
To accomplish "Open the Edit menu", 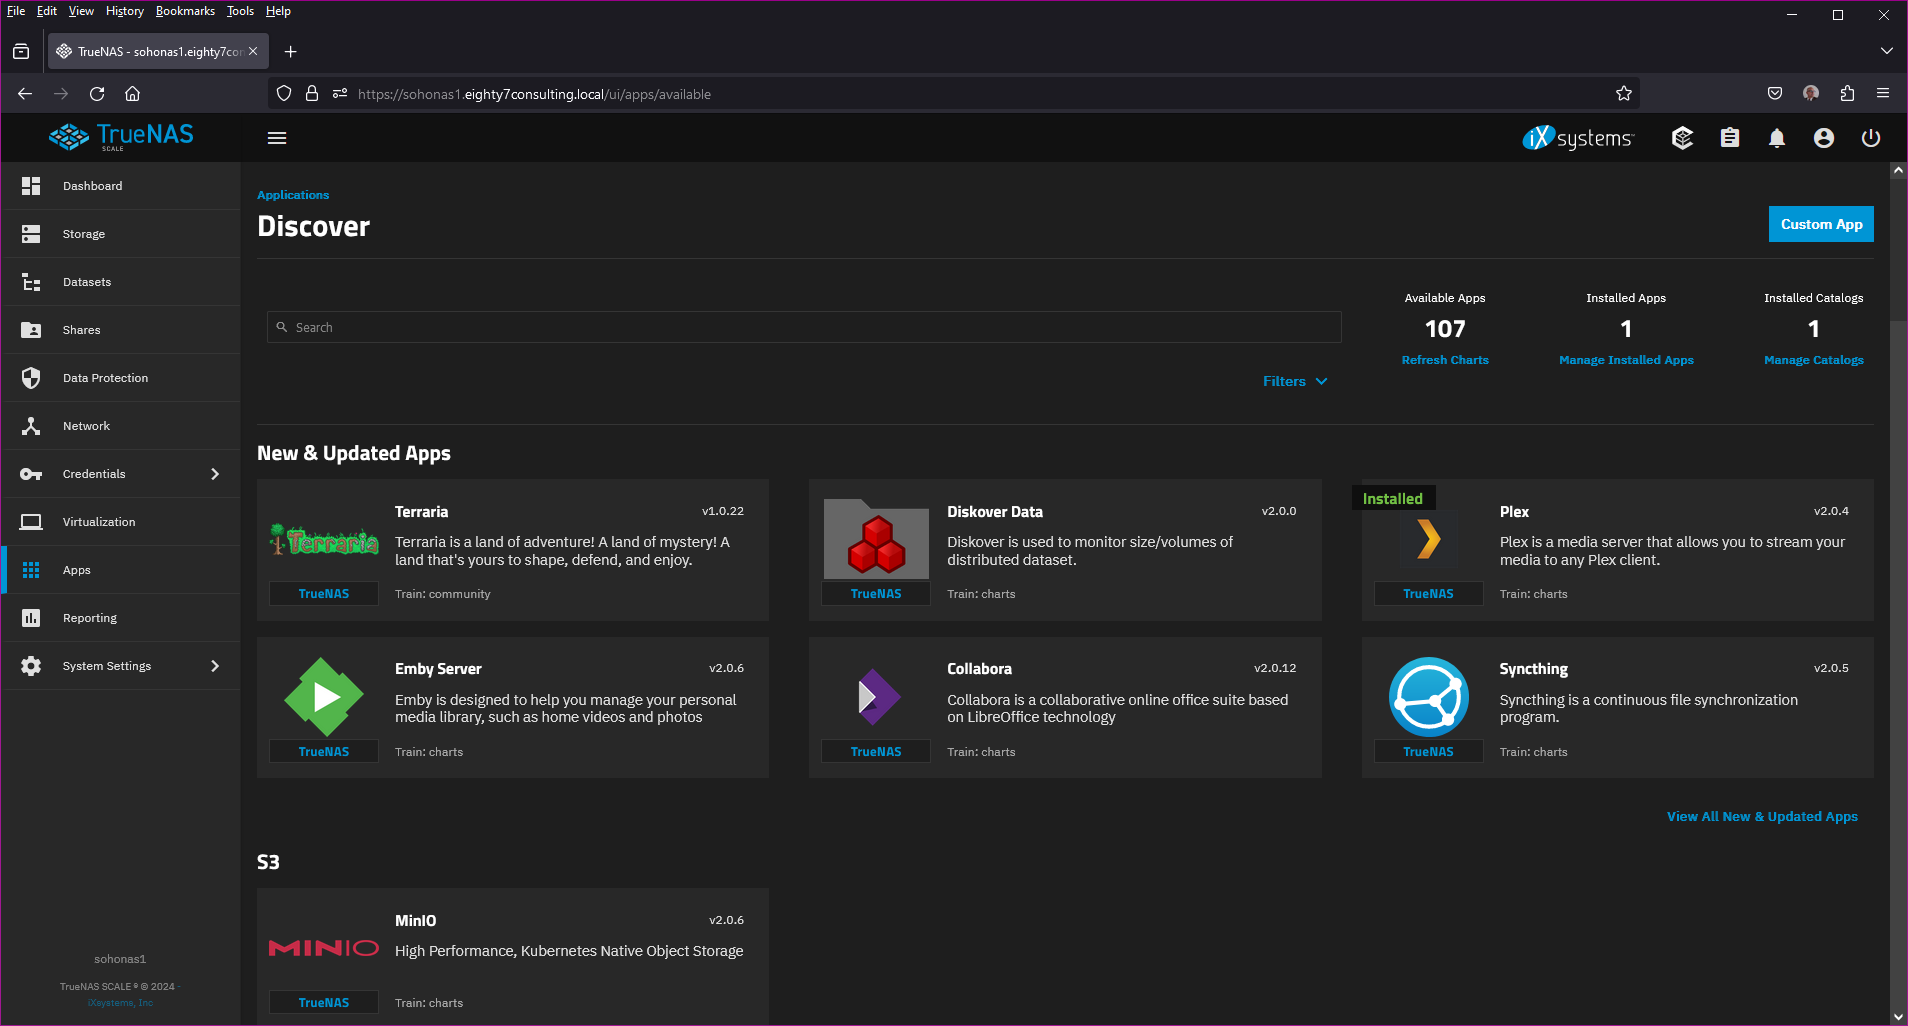I will [47, 11].
